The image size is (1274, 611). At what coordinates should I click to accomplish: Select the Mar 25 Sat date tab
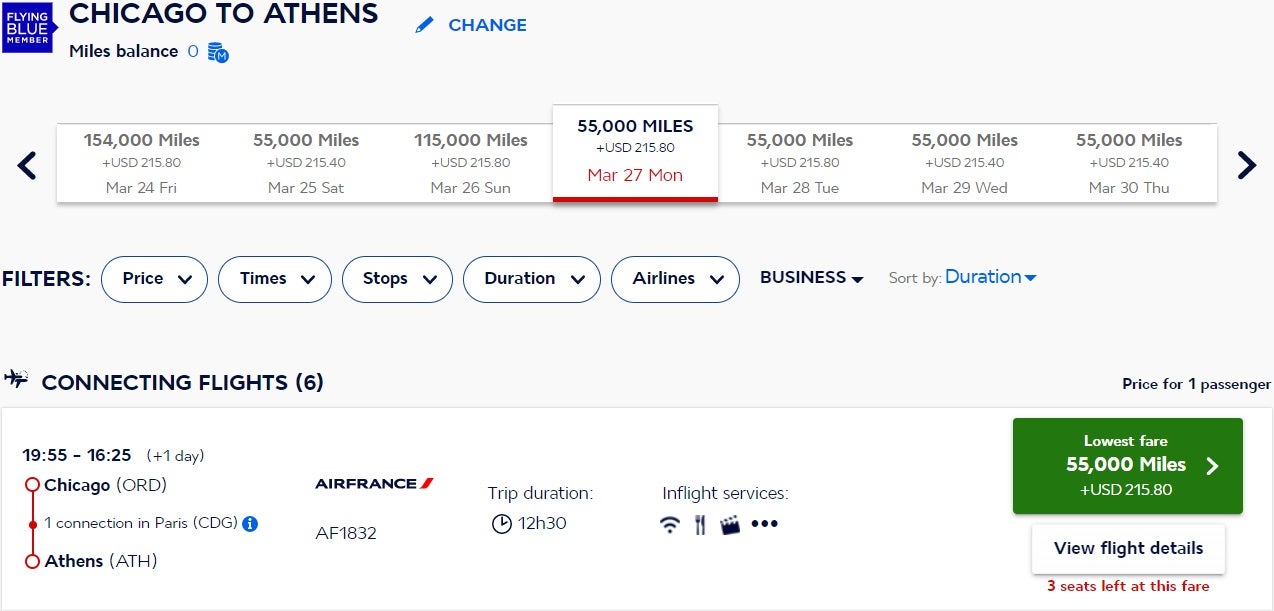[306, 163]
